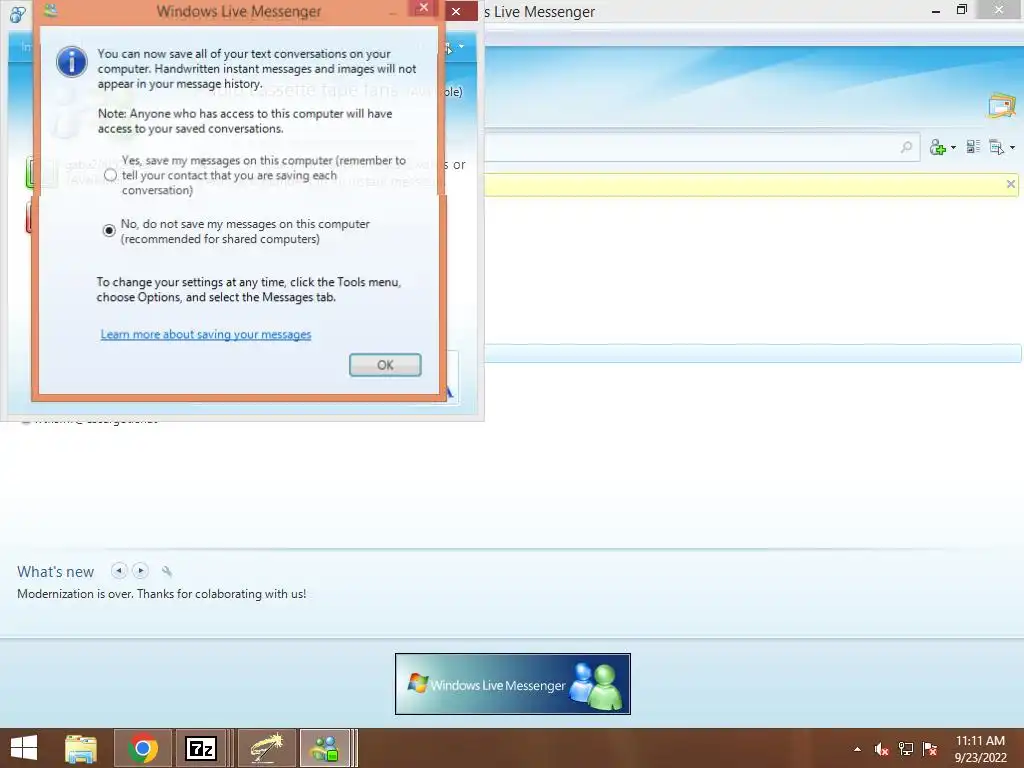Click the Windows Live Messenger banner
The image size is (1024, 768).
[513, 684]
